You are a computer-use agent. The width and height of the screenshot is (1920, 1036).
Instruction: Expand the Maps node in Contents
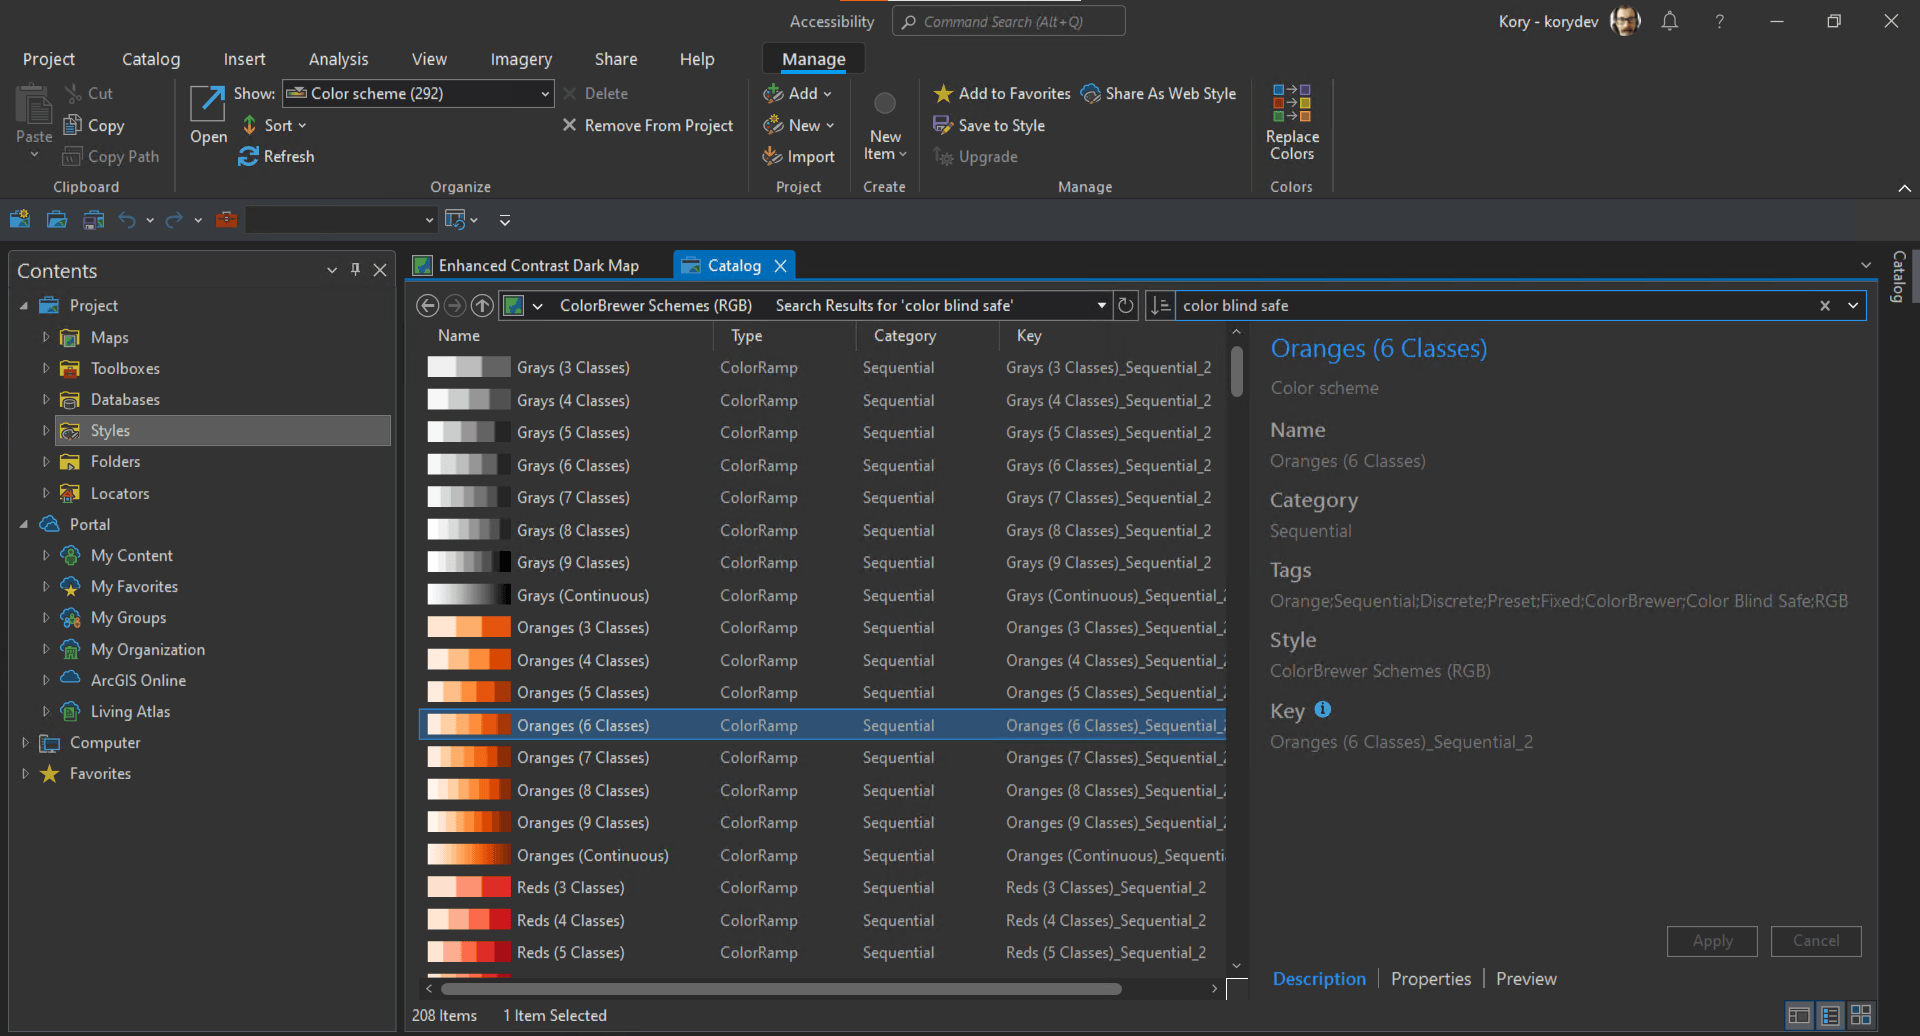point(45,337)
